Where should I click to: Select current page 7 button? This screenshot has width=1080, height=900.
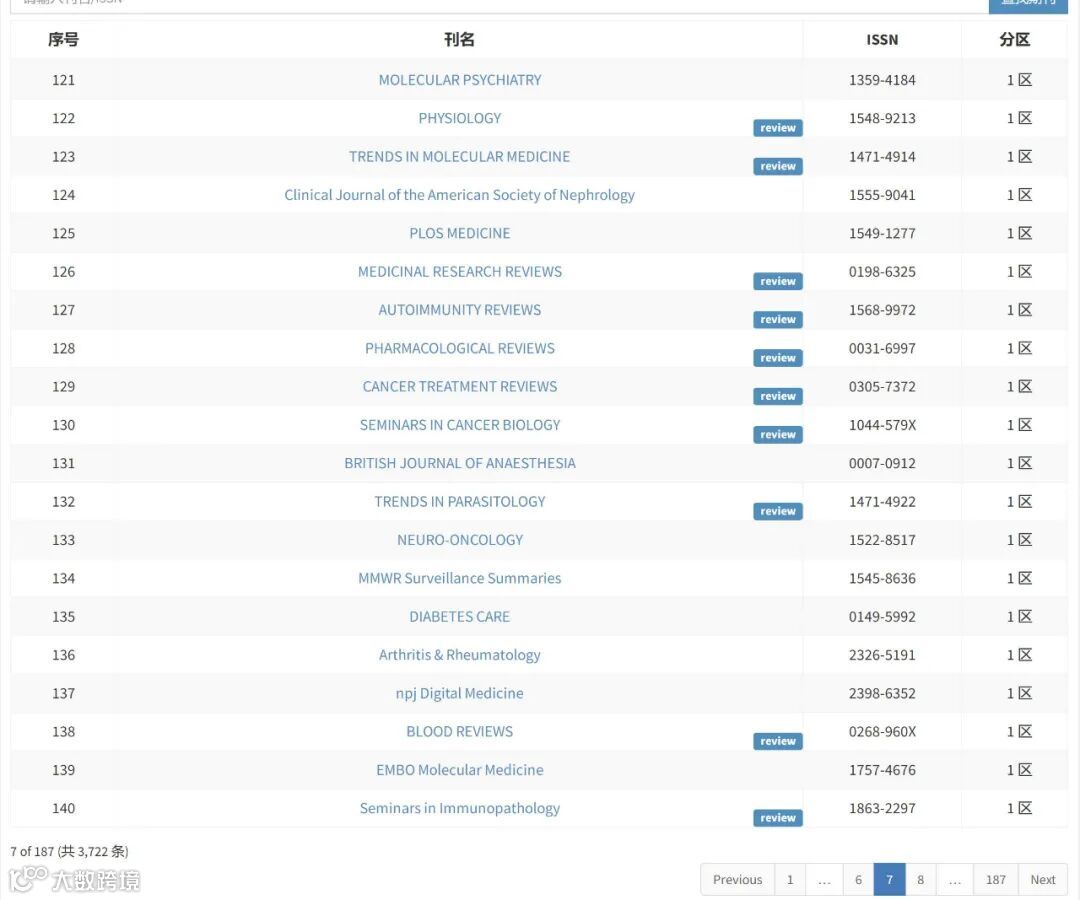(889, 879)
